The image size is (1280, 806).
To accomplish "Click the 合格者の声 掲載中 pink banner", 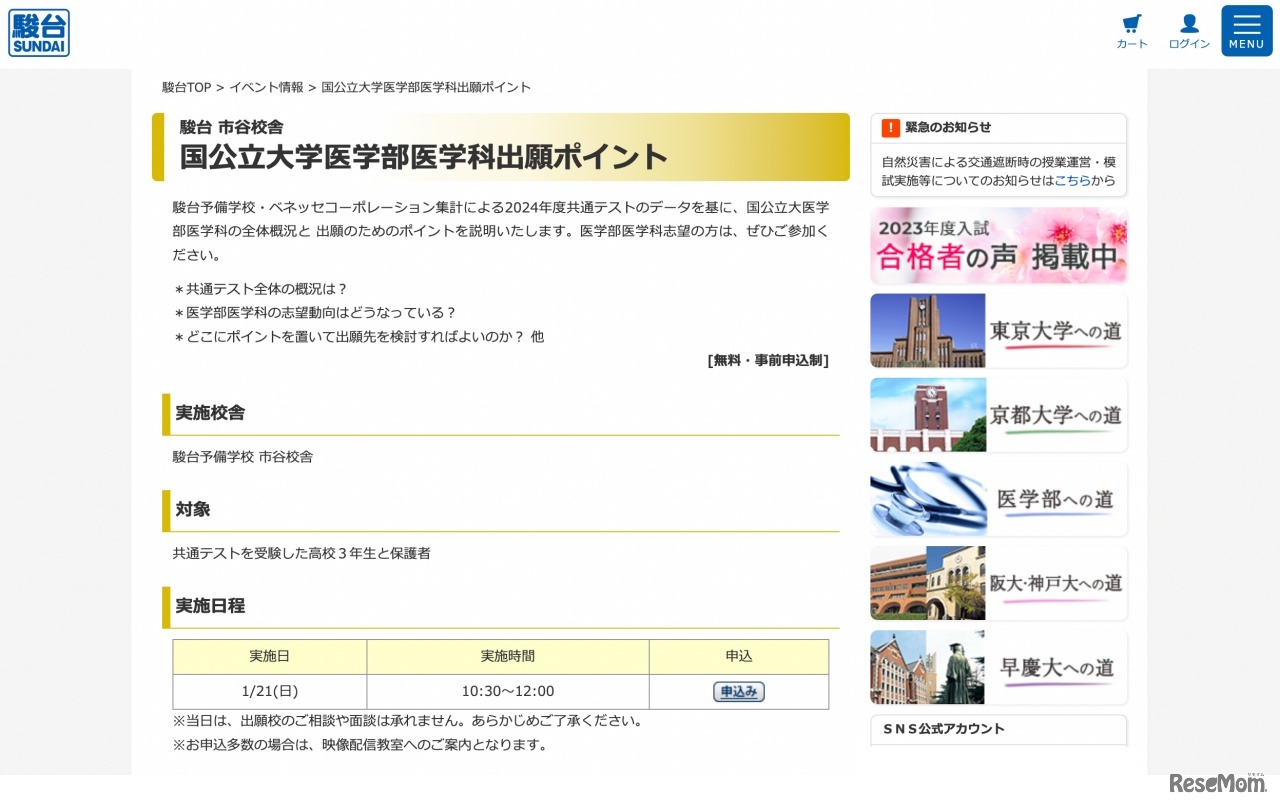I will (997, 245).
